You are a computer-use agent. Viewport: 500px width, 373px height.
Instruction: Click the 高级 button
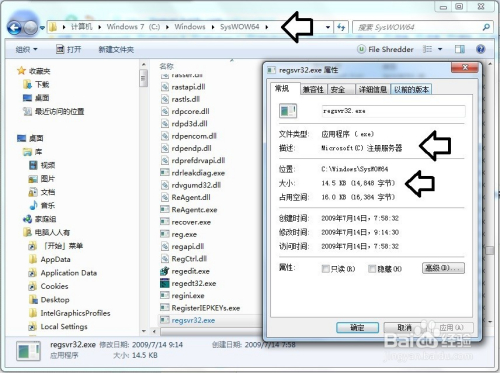(443, 268)
